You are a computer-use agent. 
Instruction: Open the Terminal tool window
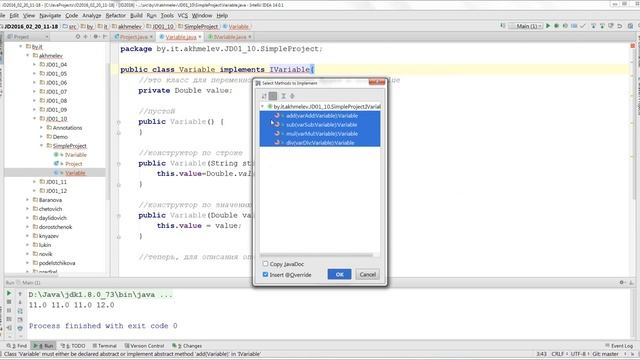click(x=104, y=346)
